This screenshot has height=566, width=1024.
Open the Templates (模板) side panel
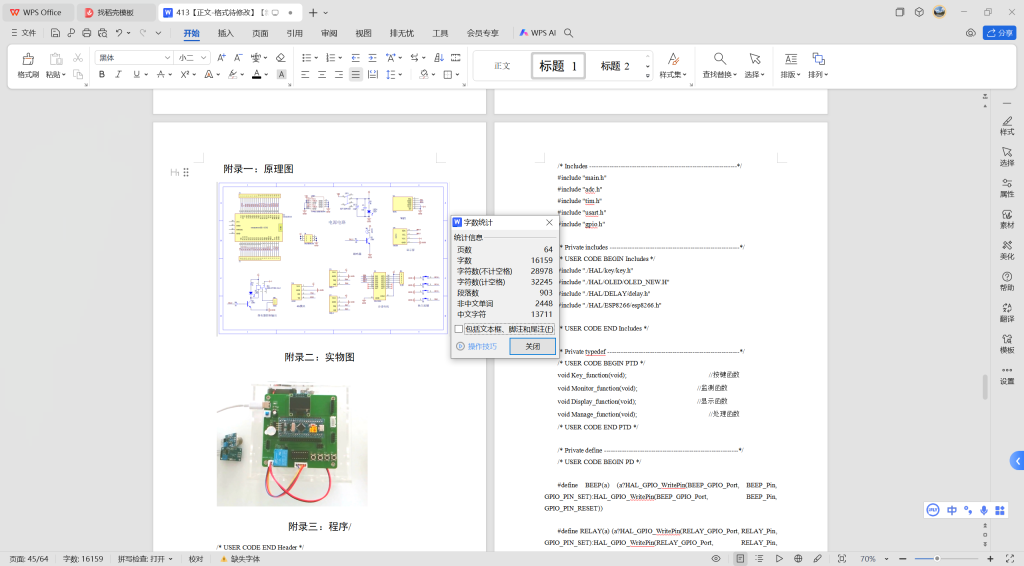1007,344
